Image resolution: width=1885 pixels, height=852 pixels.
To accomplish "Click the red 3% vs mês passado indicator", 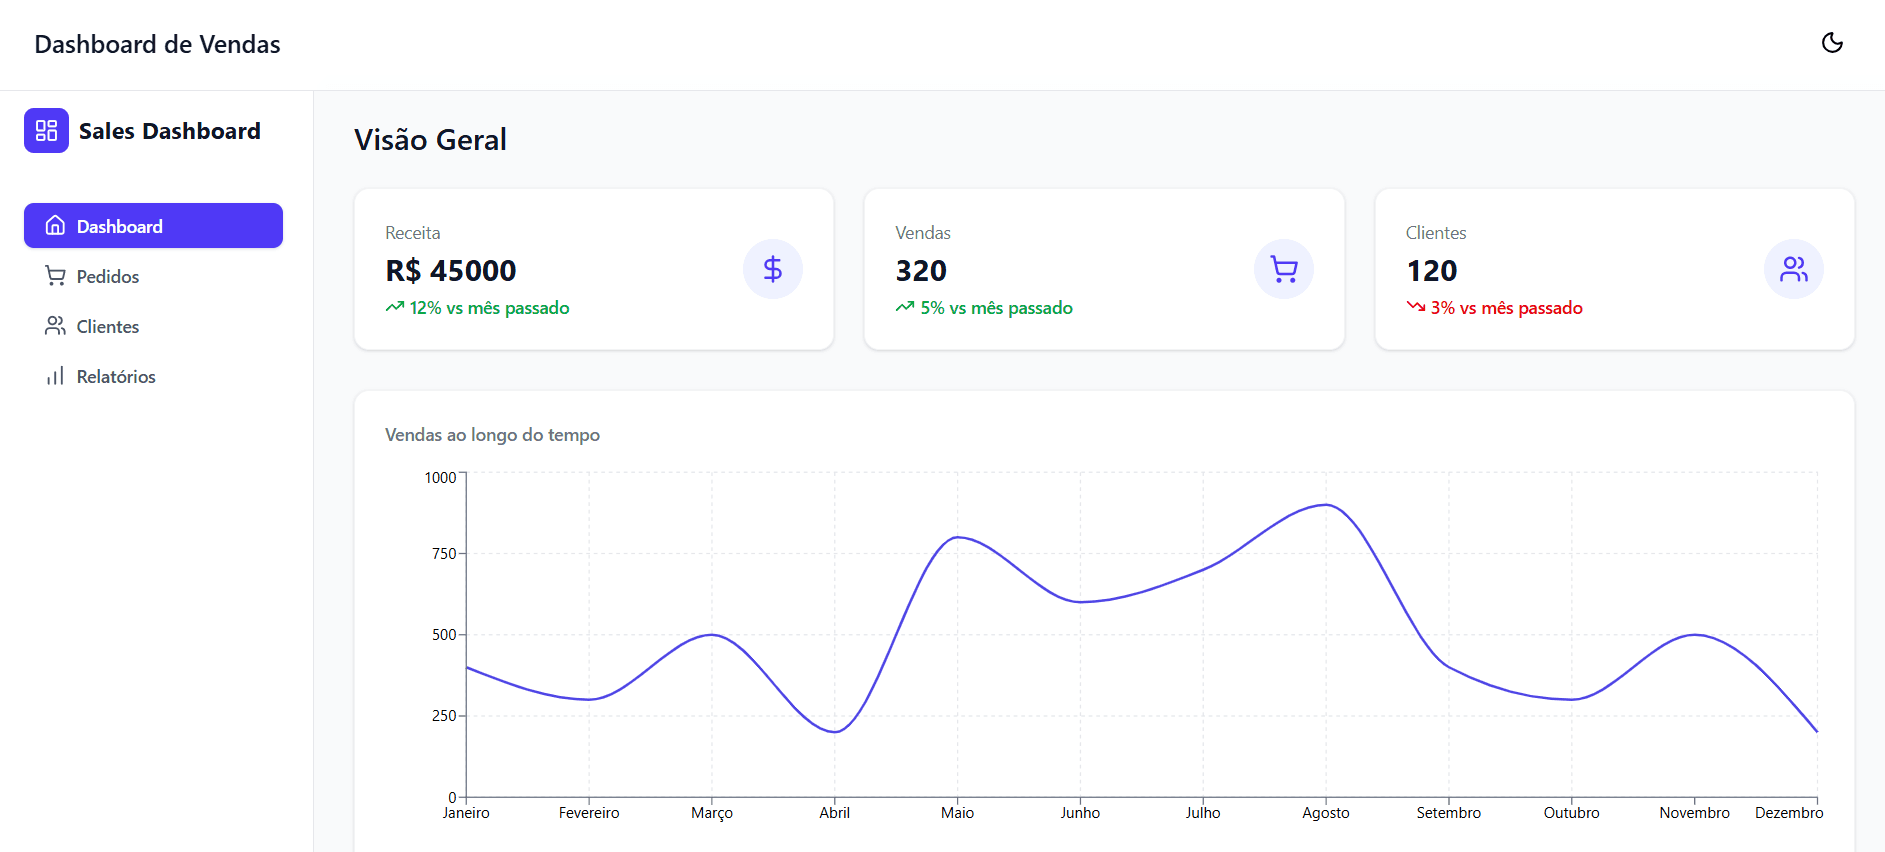I will (x=1494, y=308).
